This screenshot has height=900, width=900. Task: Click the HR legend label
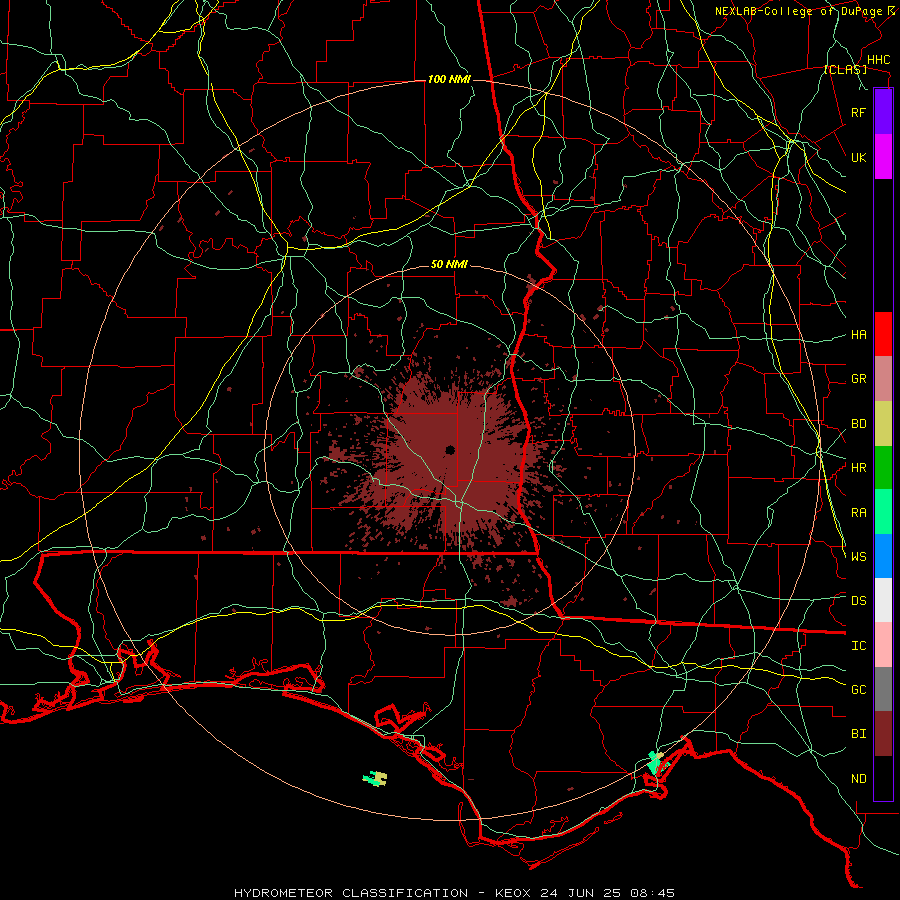pyautogui.click(x=858, y=468)
